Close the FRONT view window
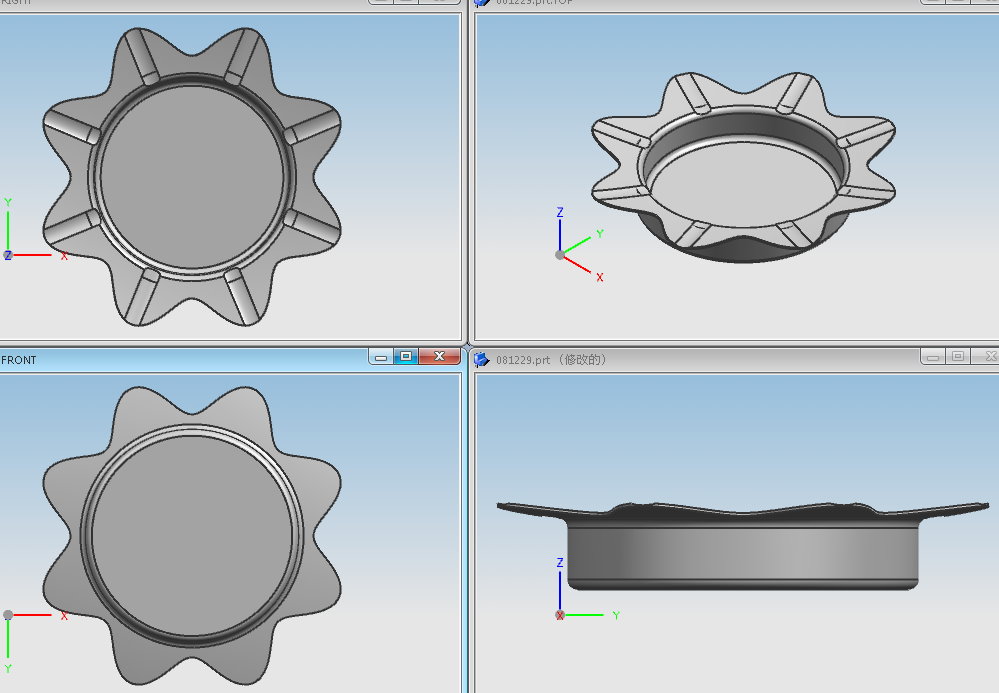999x693 pixels. click(x=439, y=357)
